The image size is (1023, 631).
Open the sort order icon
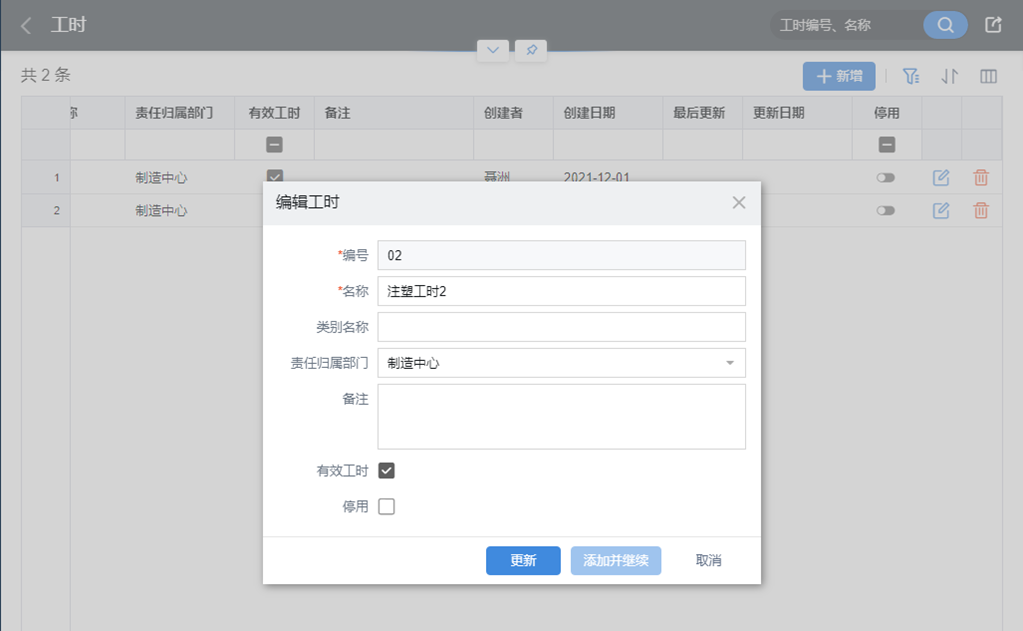(x=950, y=76)
